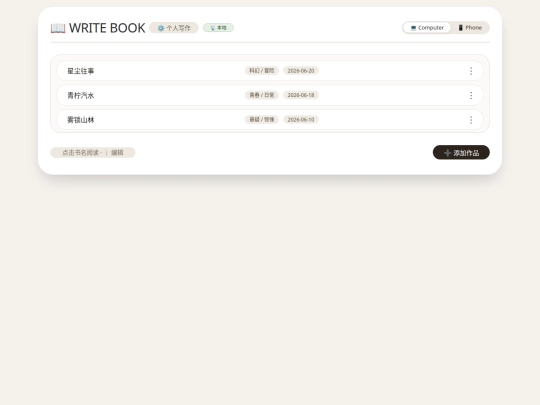Click the 添加作品 add work button
Screen dimensions: 540x405
[461, 153]
